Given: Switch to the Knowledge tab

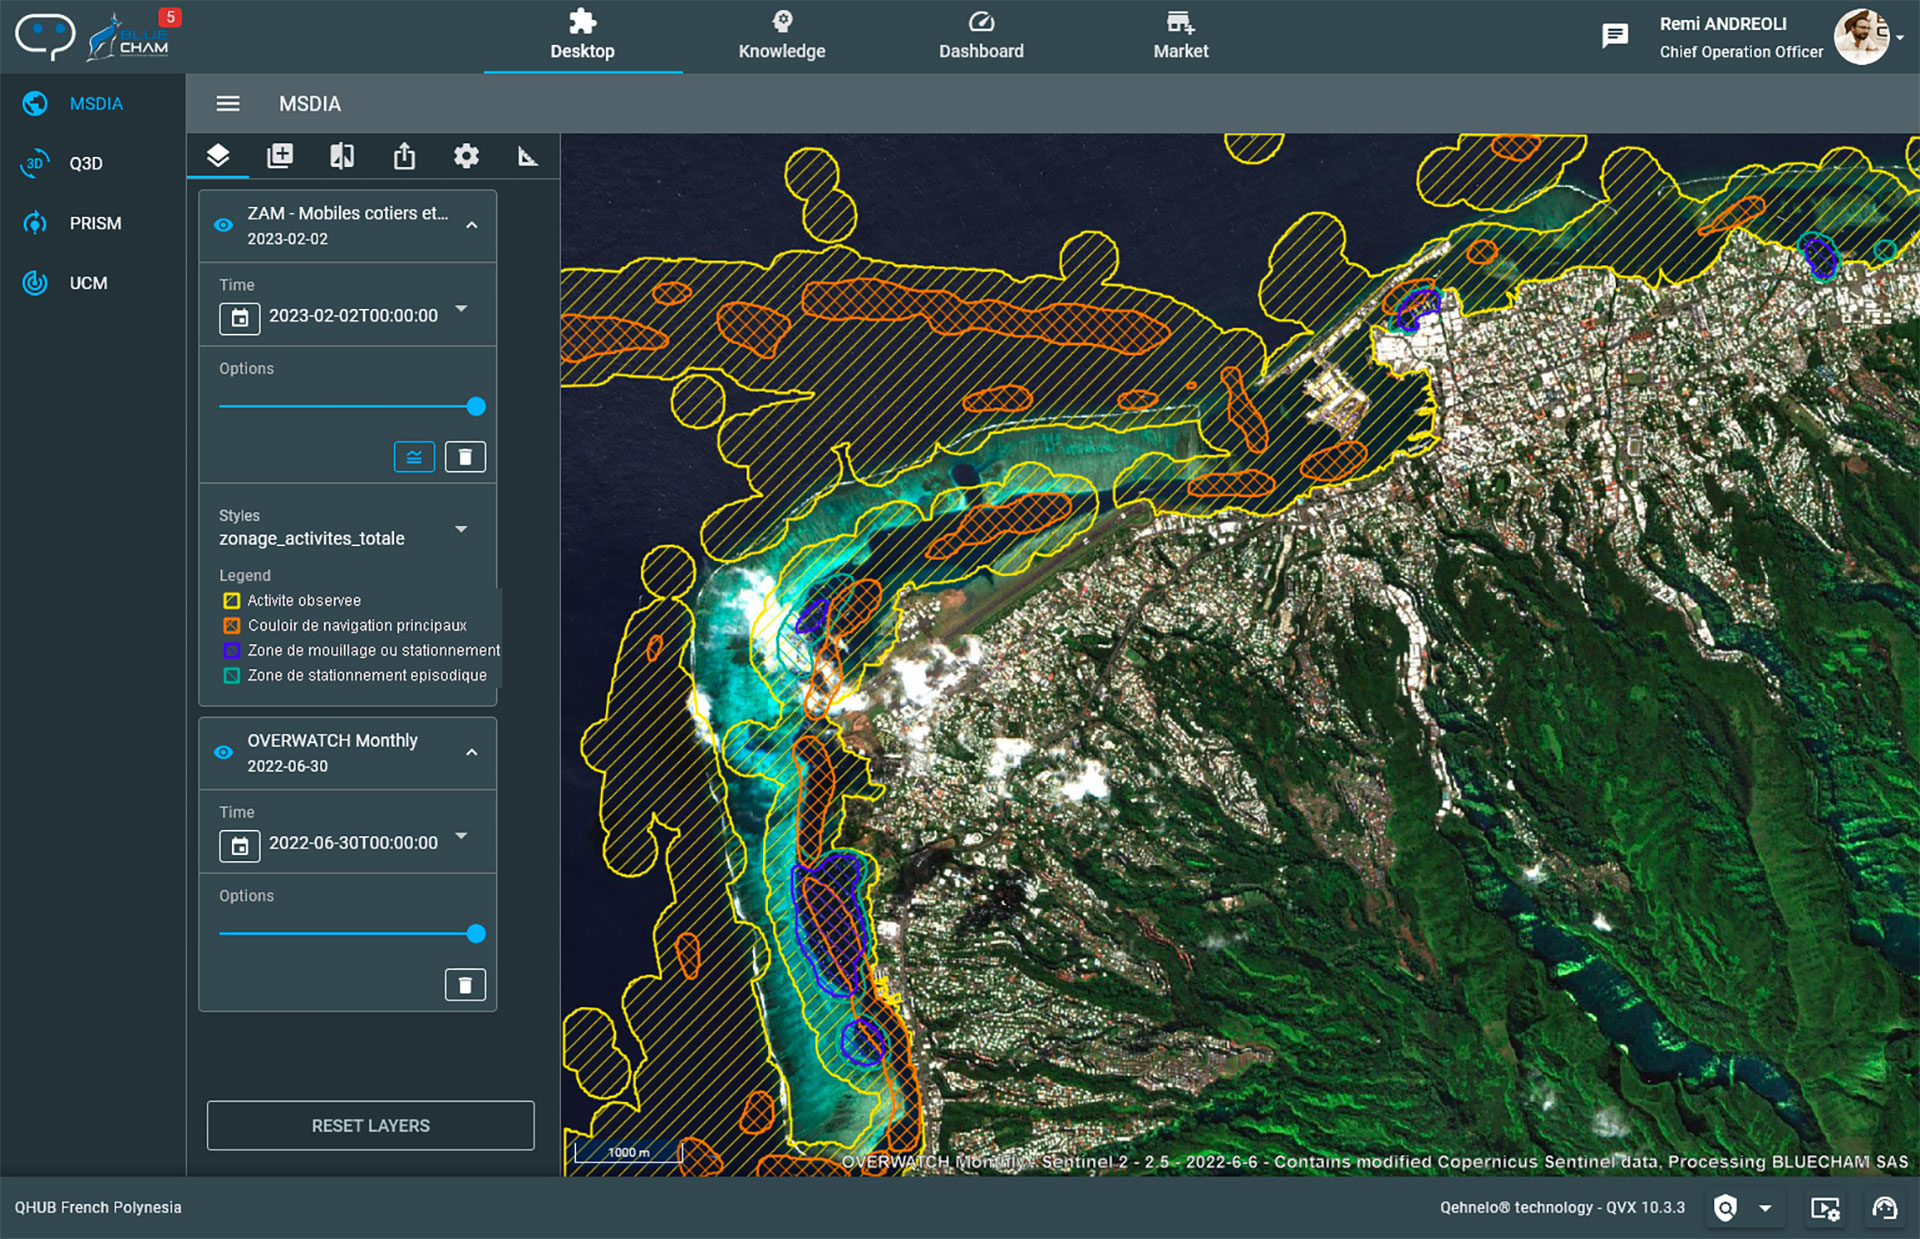Looking at the screenshot, I should tap(781, 36).
